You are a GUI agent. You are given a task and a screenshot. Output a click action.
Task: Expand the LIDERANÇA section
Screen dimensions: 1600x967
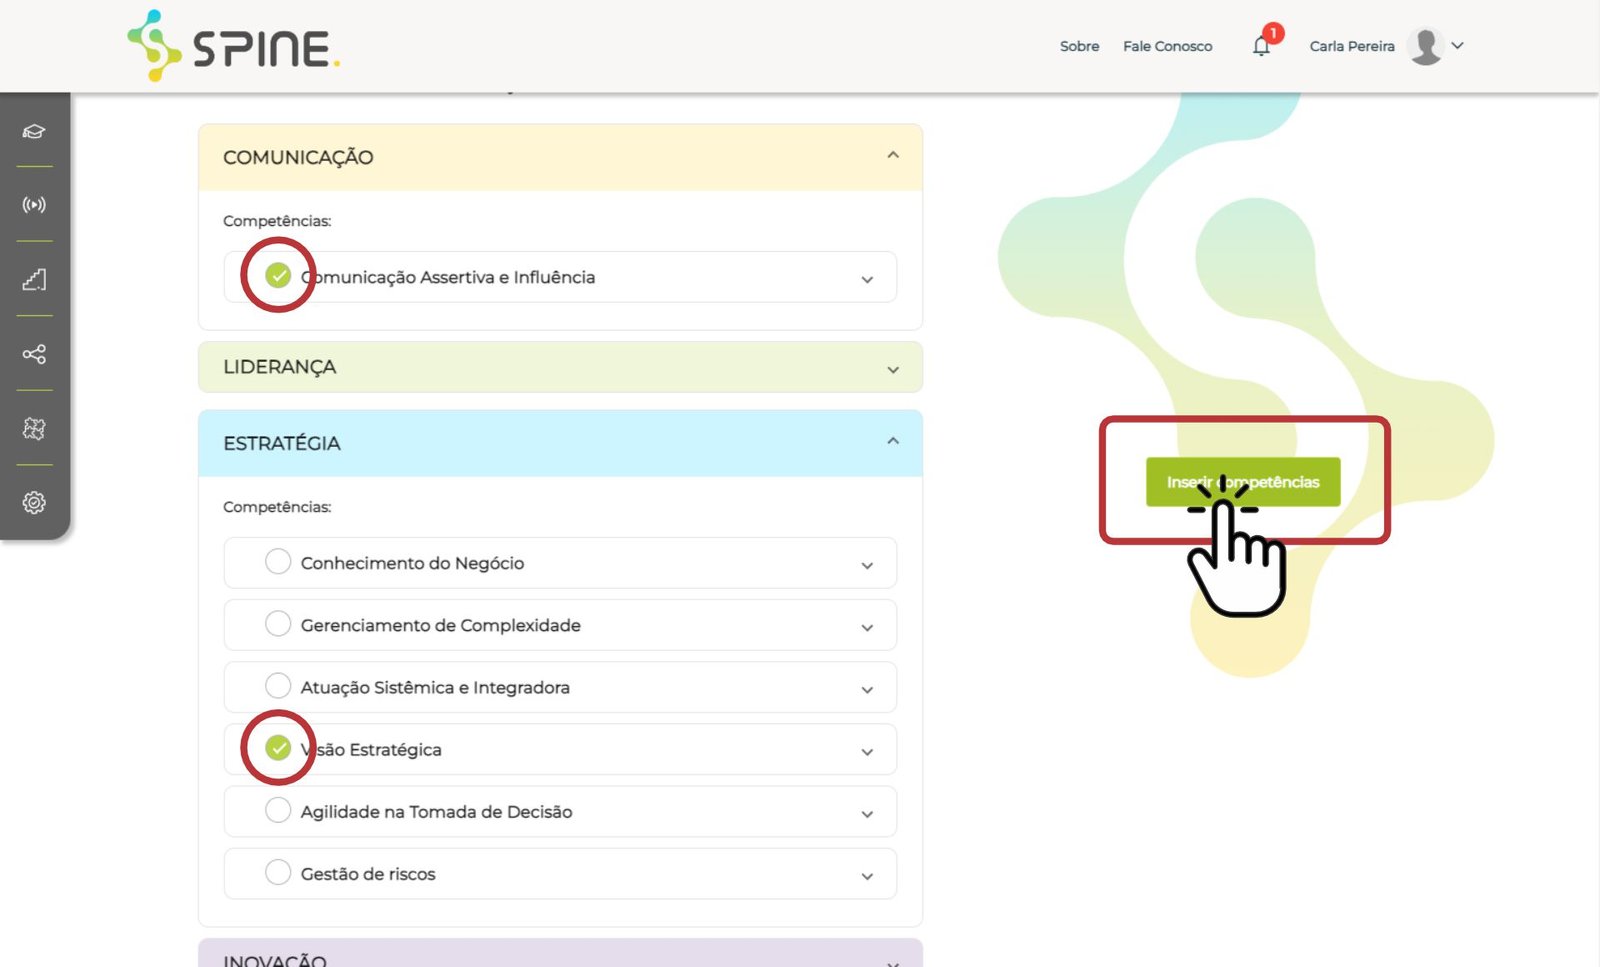tap(892, 369)
